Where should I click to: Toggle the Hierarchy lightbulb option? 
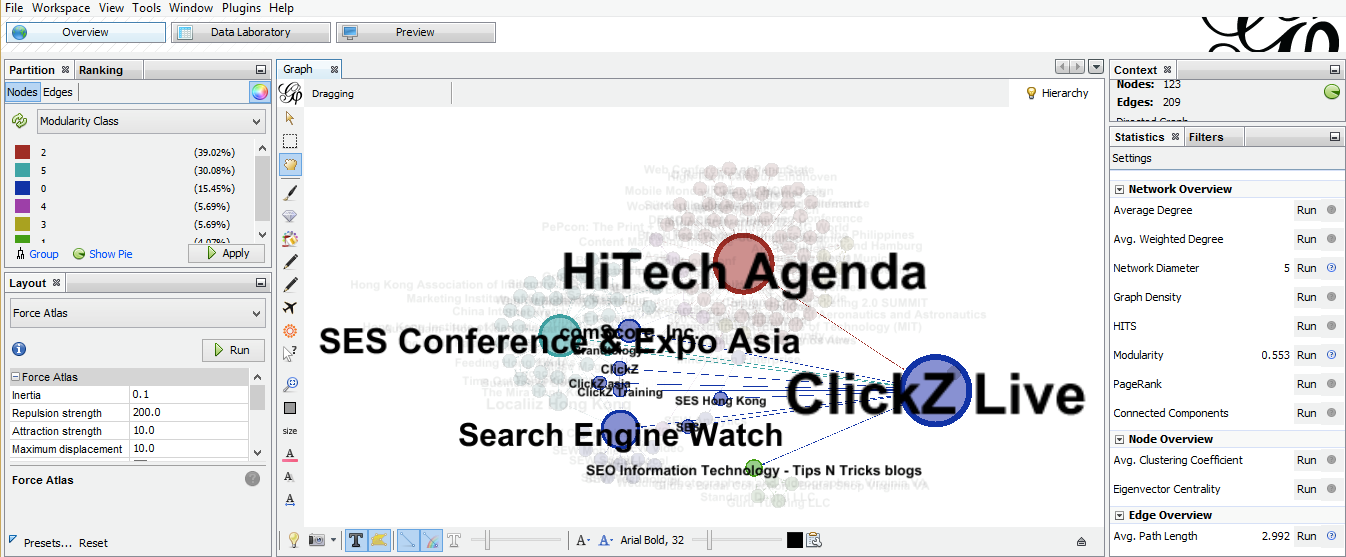tap(1058, 93)
